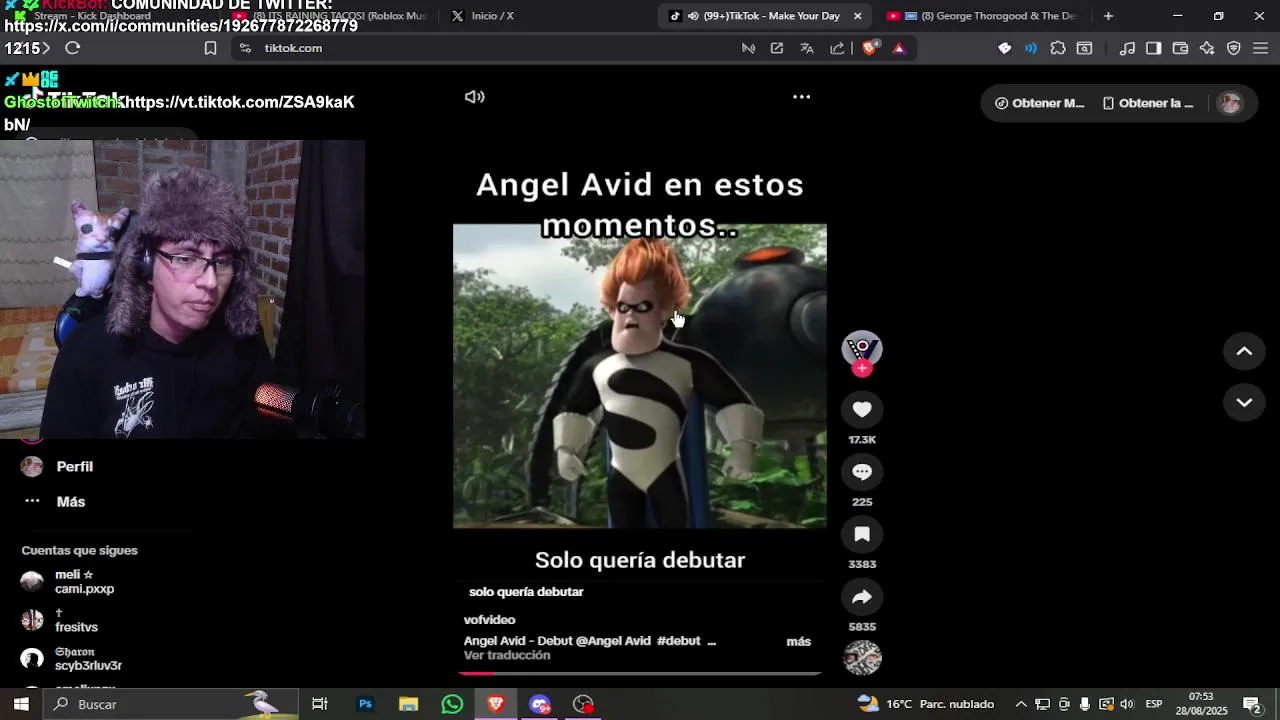1280x720 pixels.
Task: Mute the TikTok video with the speaker icon
Action: (x=475, y=97)
